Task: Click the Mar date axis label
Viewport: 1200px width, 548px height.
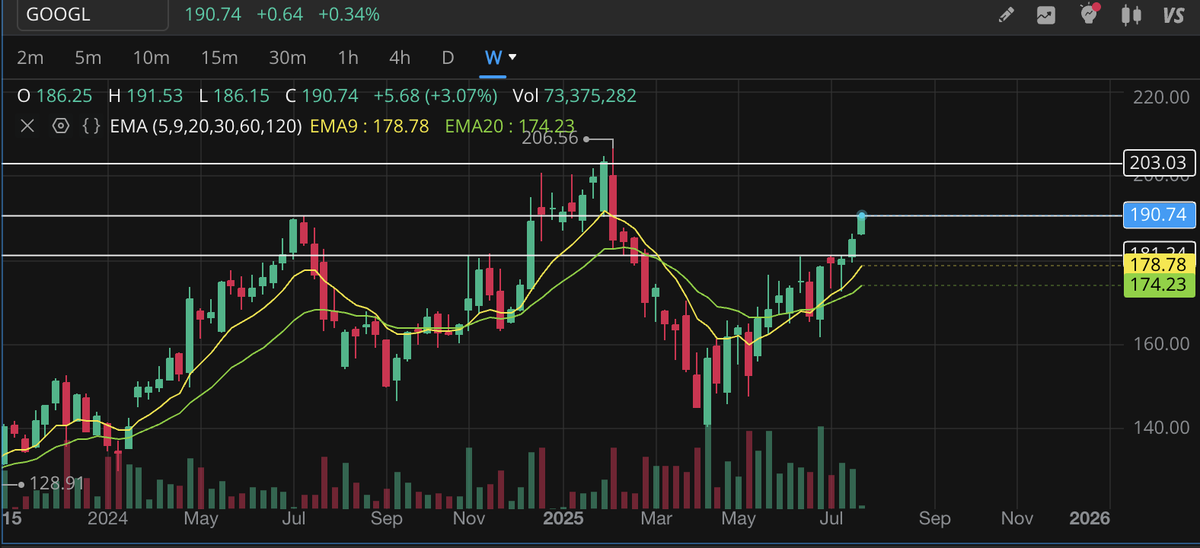Action: (656, 518)
